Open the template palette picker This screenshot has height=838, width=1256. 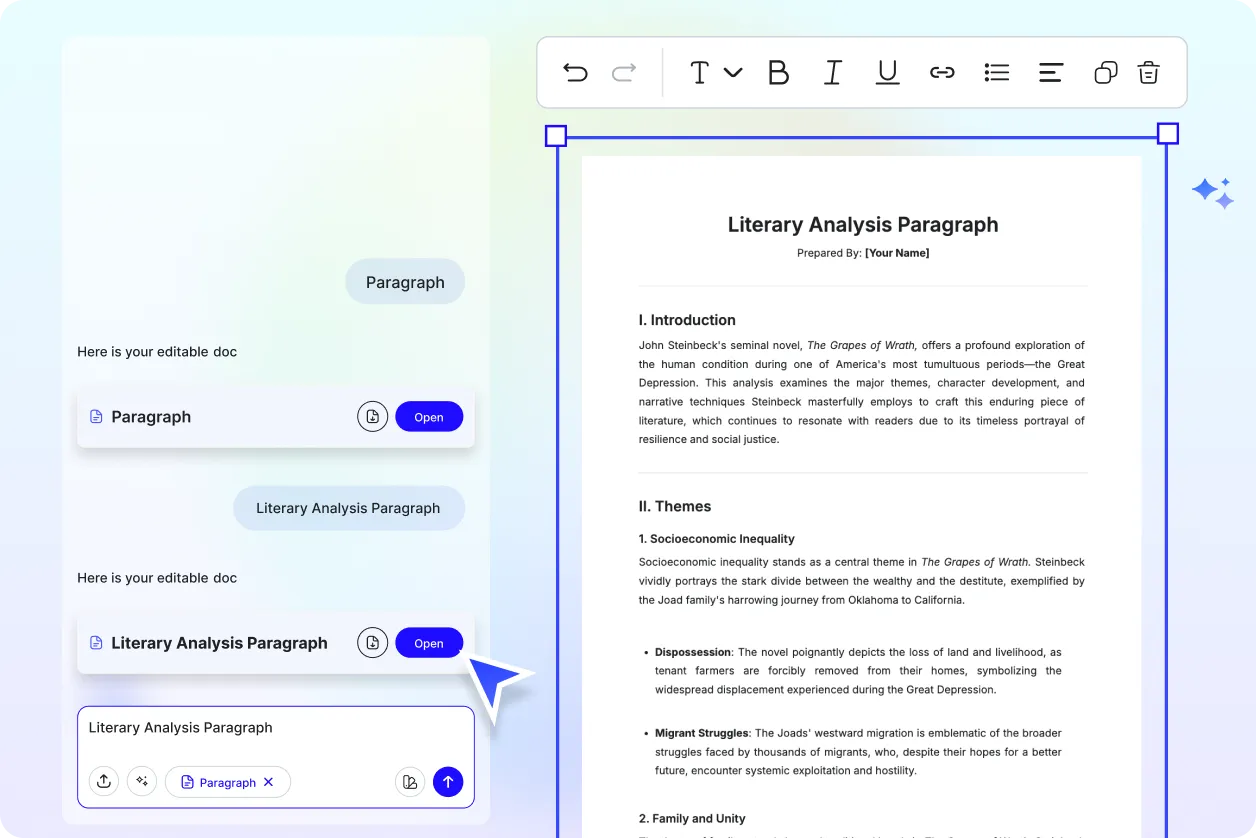[410, 782]
